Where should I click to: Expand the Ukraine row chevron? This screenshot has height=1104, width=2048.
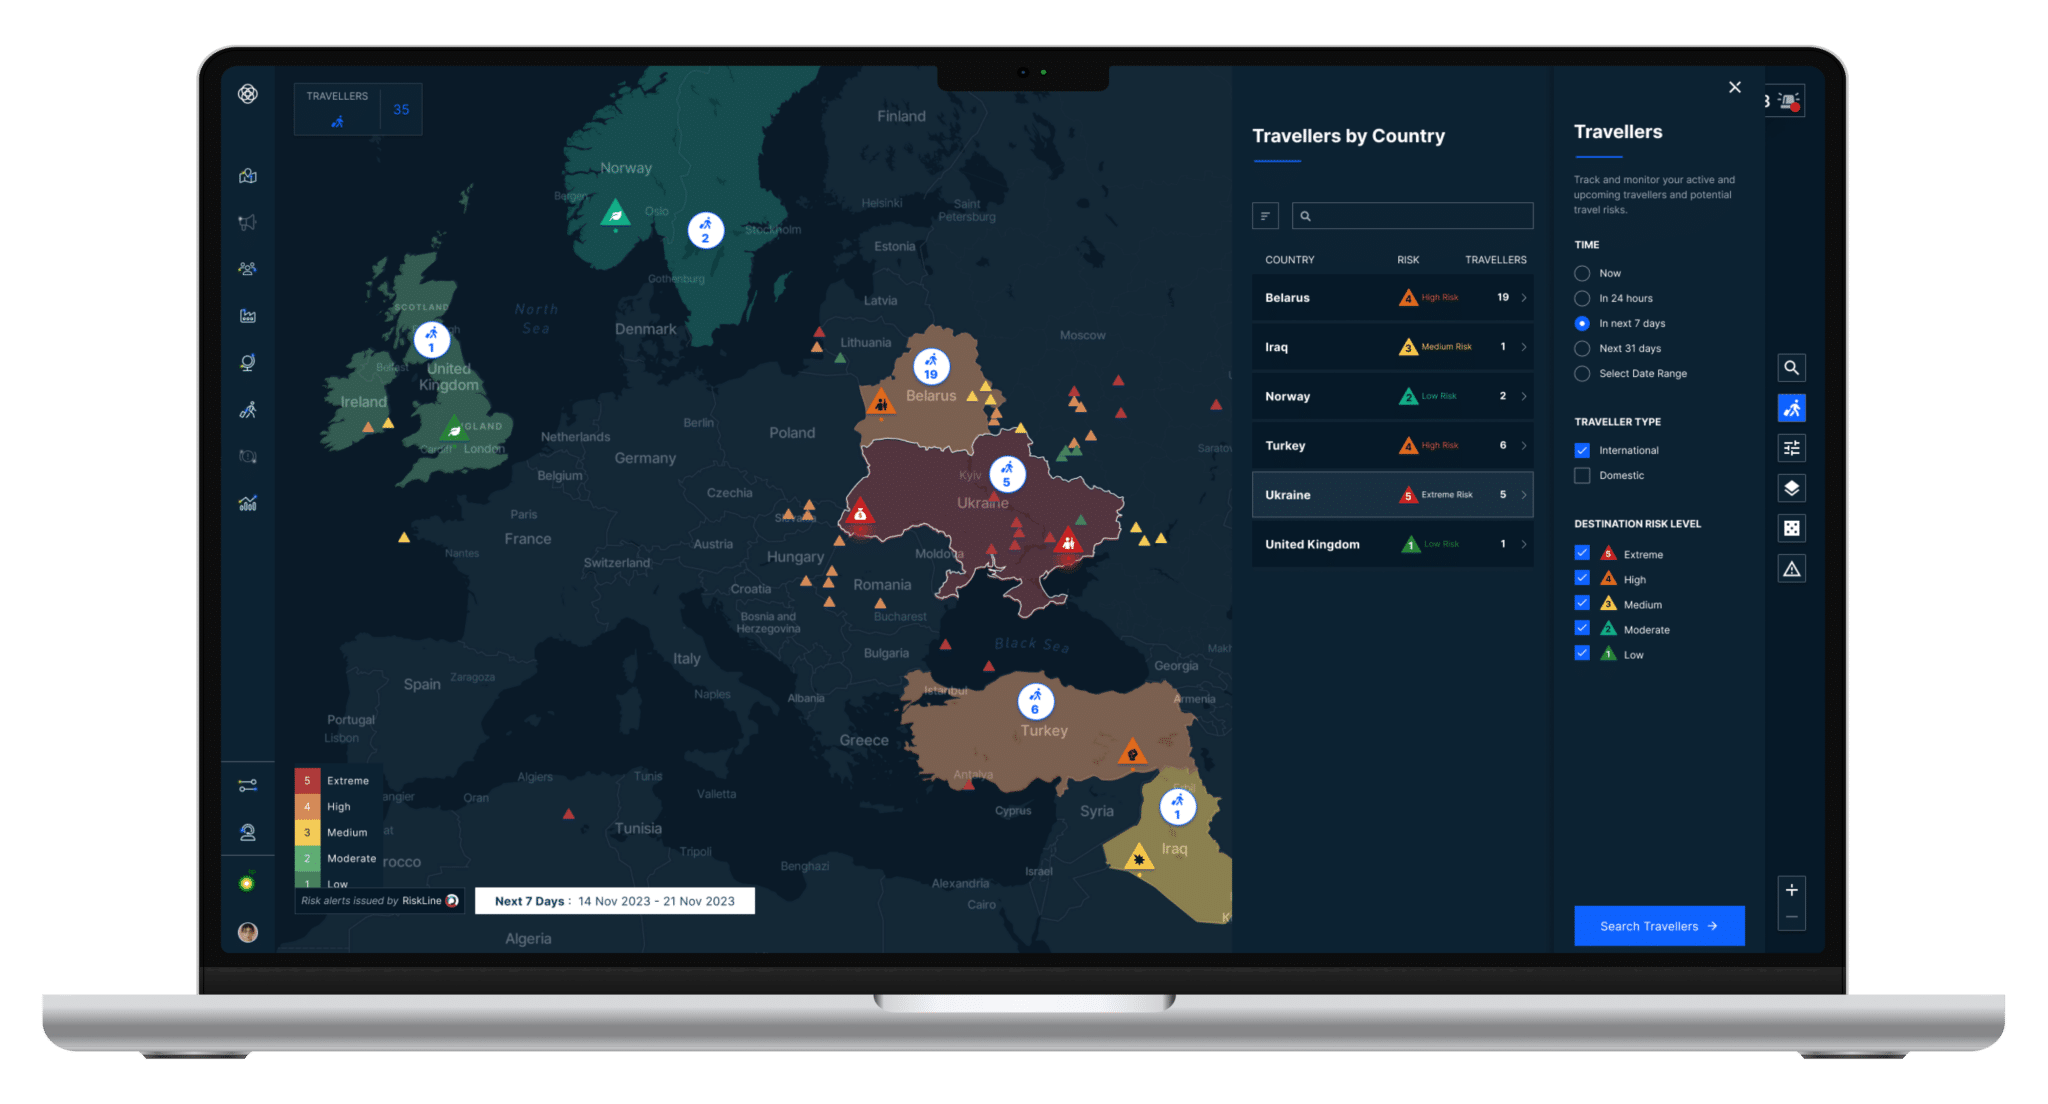(x=1524, y=494)
